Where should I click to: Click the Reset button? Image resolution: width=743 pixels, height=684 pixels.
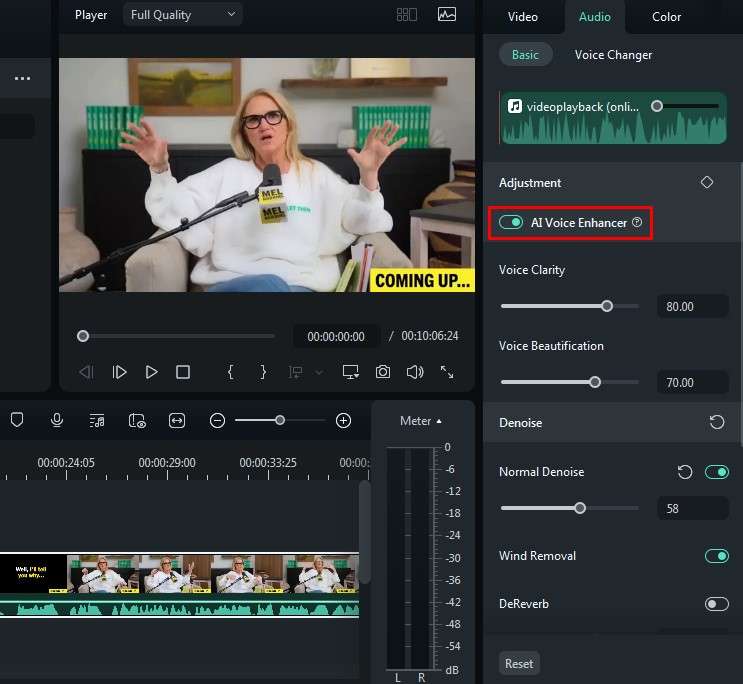[519, 664]
